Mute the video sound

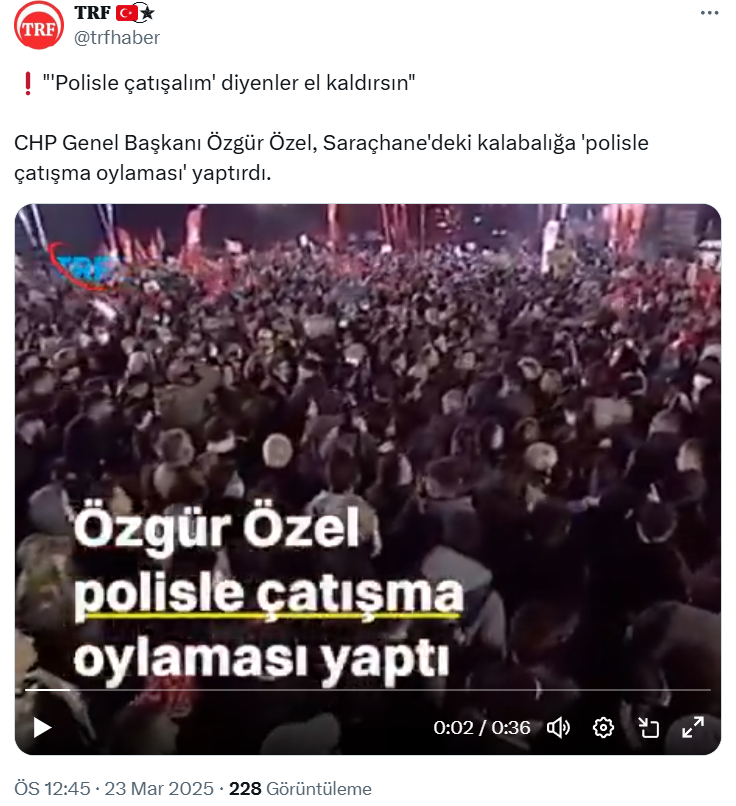click(558, 727)
